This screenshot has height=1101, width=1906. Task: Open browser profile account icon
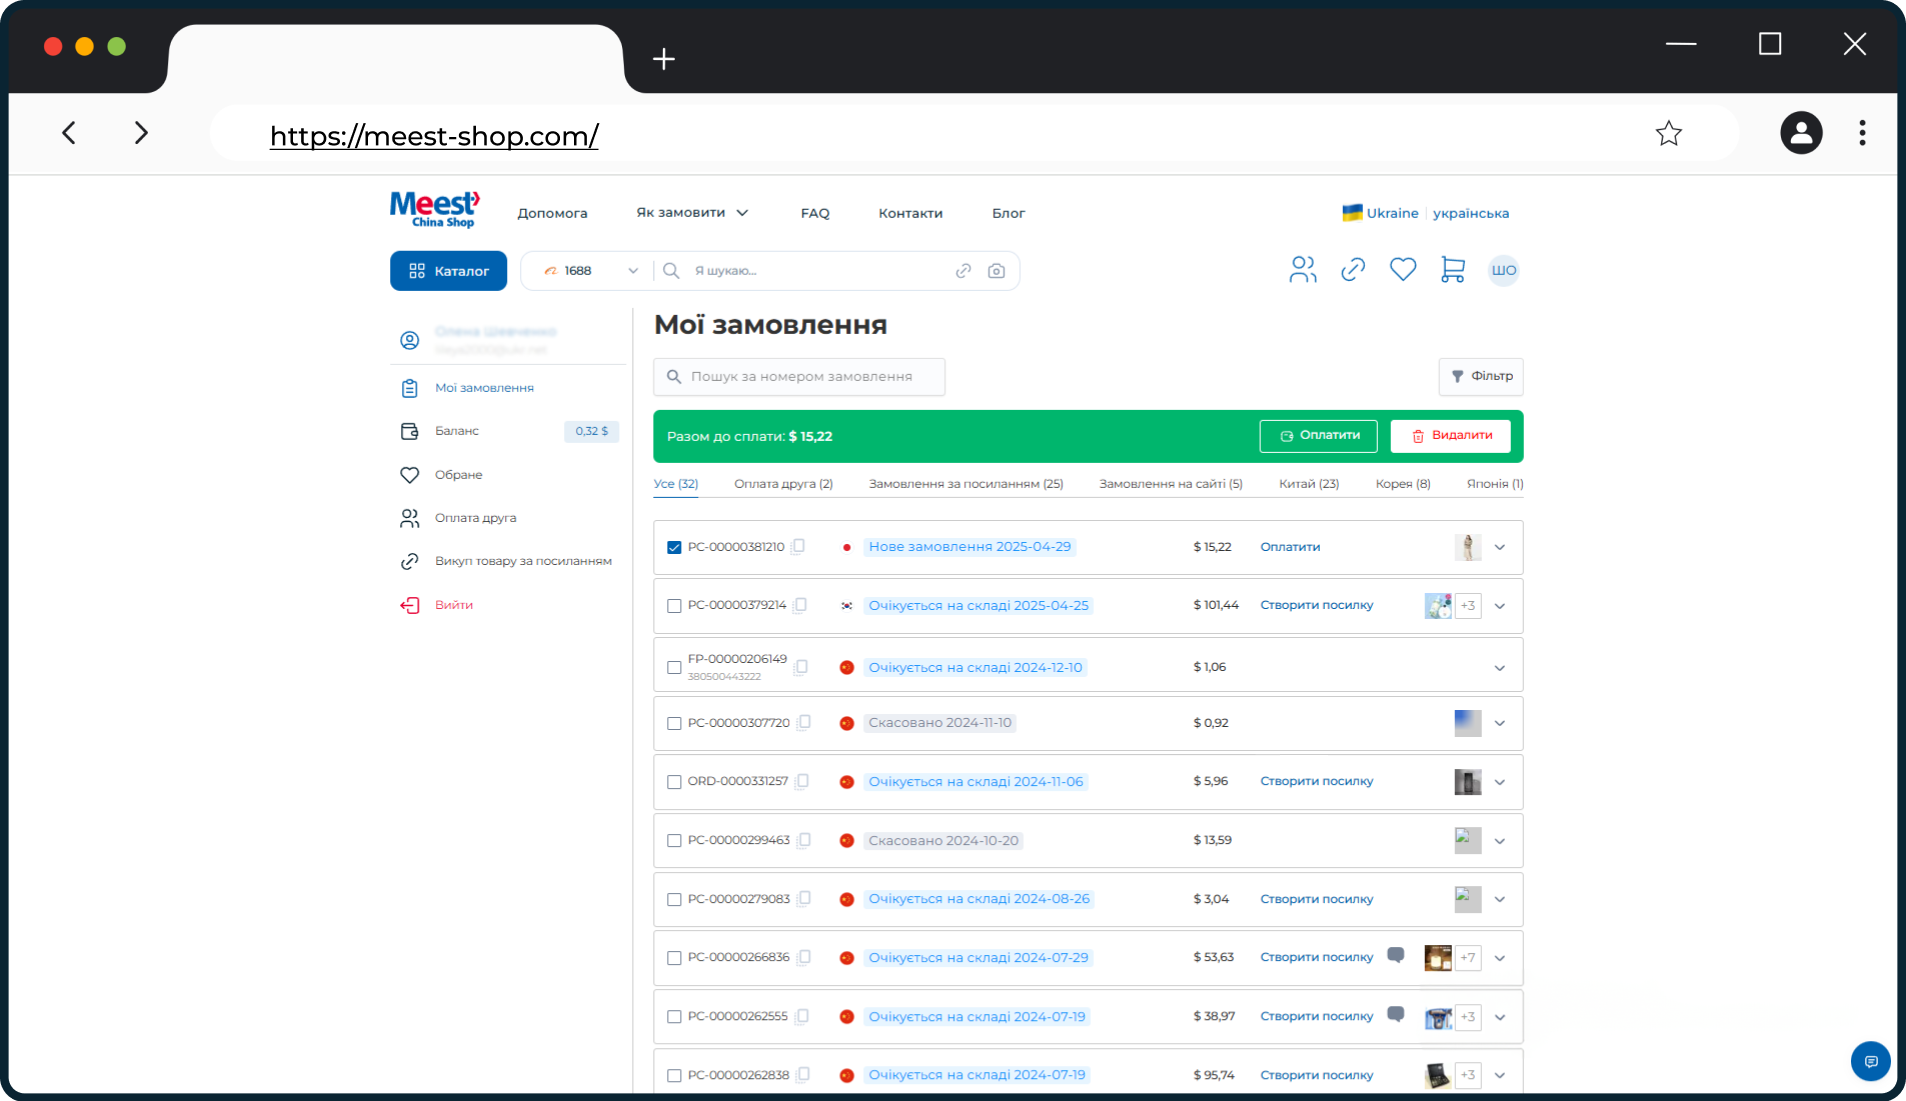1801,133
